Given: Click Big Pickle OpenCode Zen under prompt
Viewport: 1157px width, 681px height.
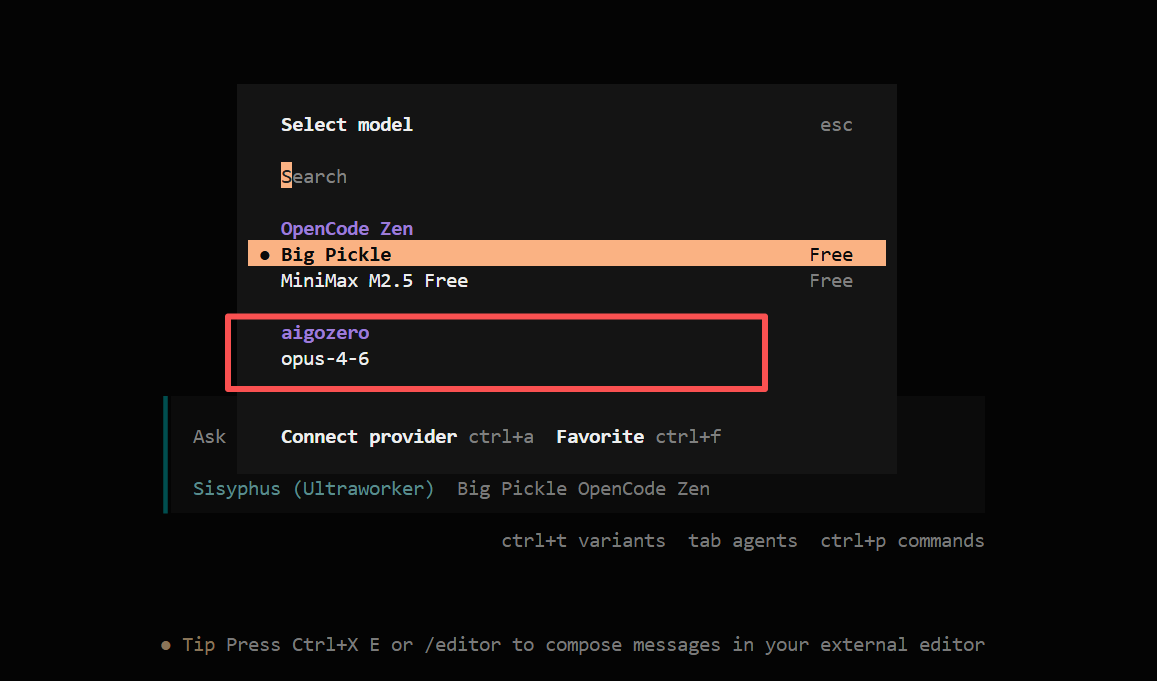Looking at the screenshot, I should 583,489.
